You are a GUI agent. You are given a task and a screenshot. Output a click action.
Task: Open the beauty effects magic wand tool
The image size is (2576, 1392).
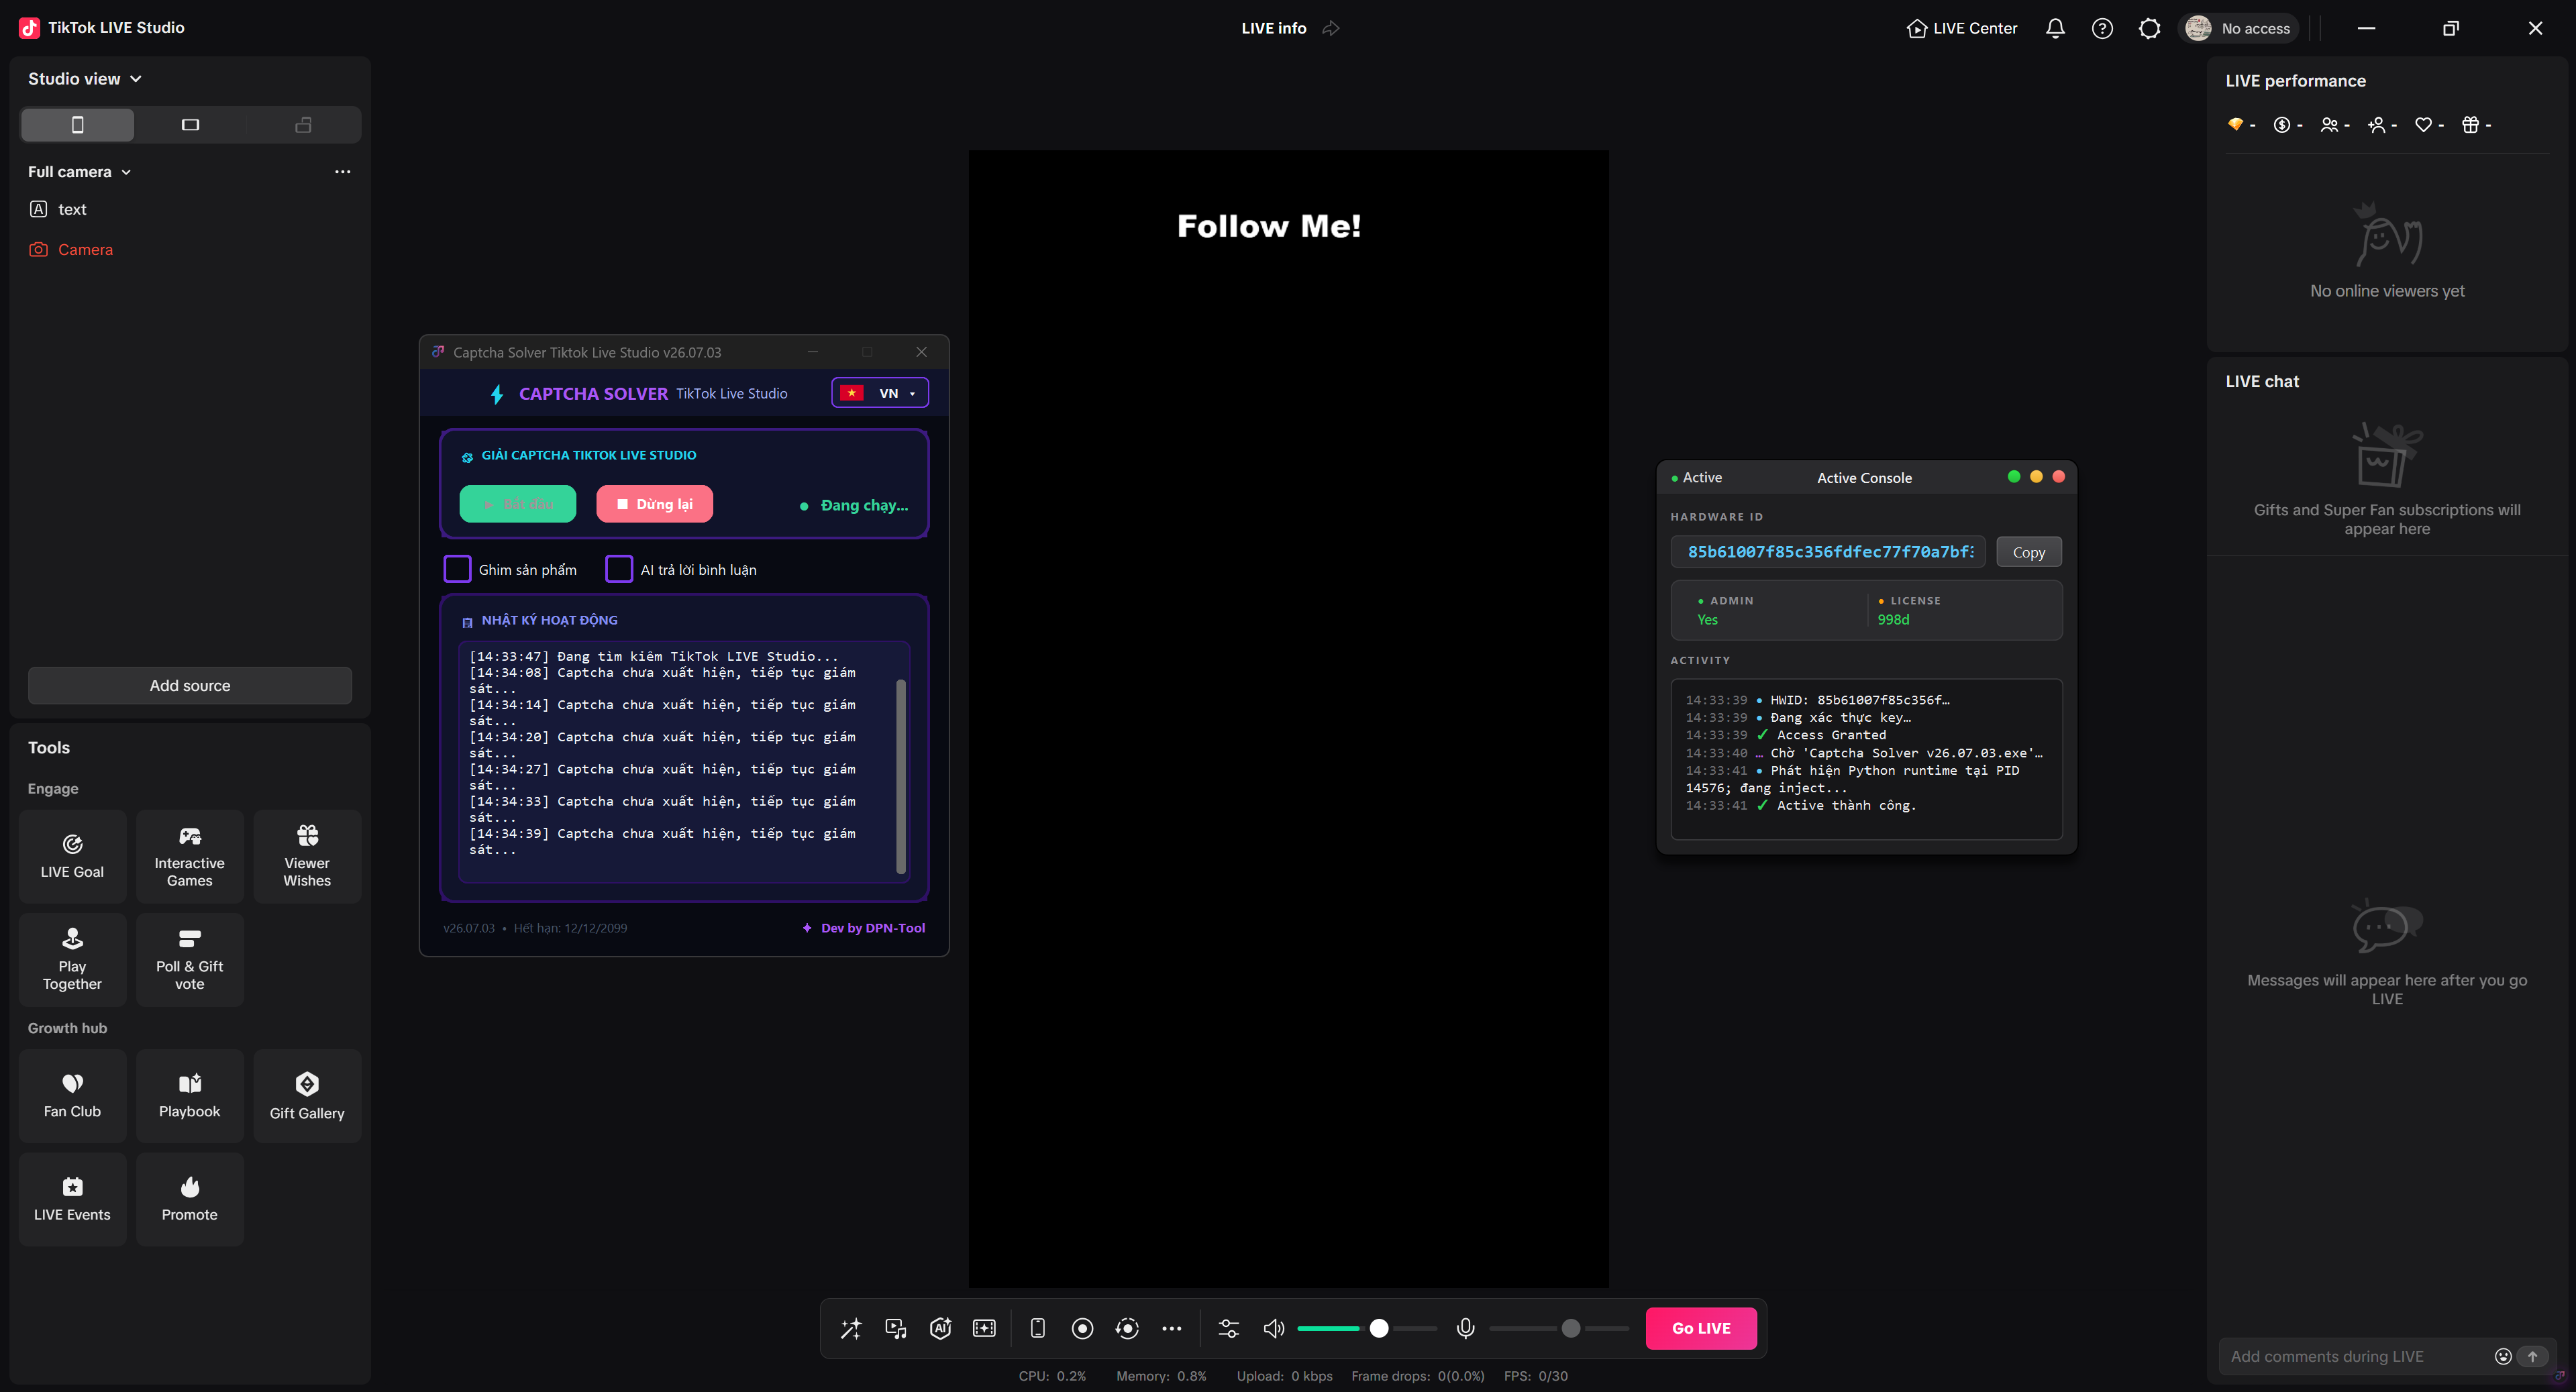(x=850, y=1328)
